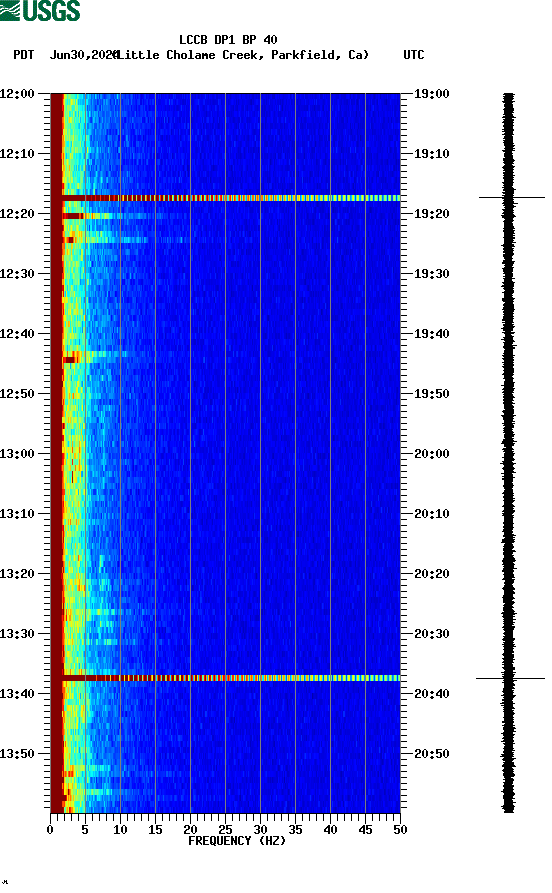Click the 25 Hz frequency tick label
Screen dimensions: 552x893
(225, 830)
